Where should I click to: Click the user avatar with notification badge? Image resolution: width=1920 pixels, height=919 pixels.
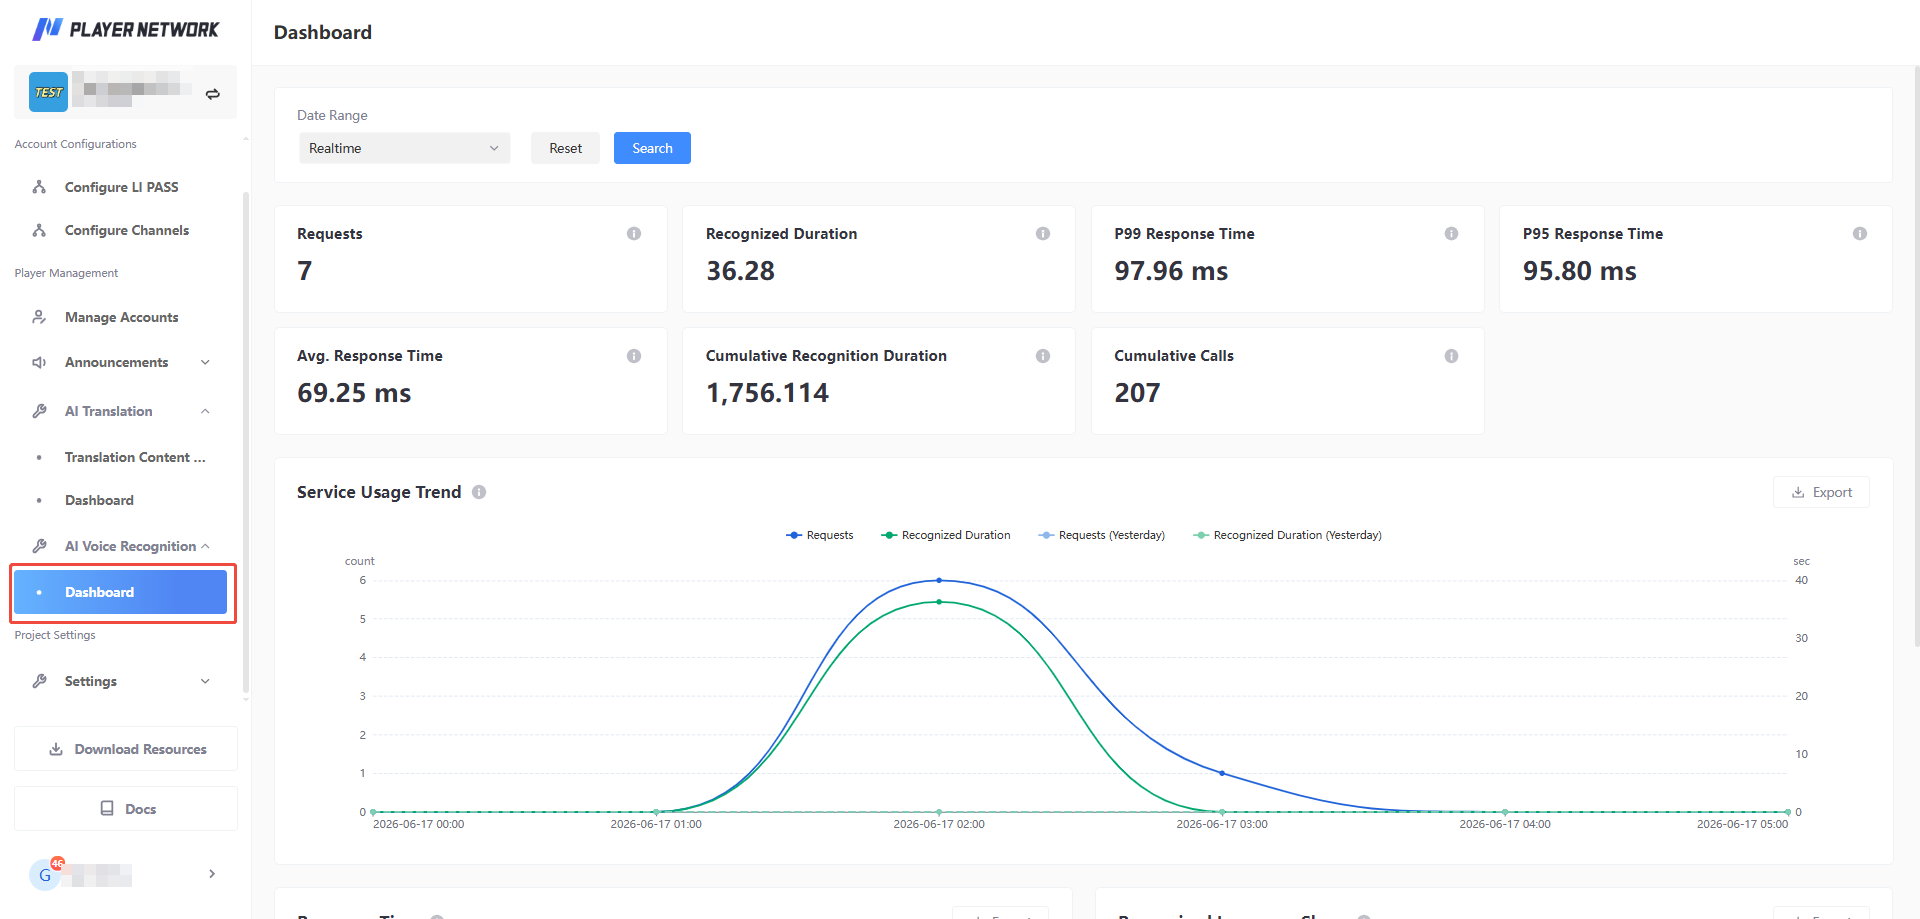point(45,874)
